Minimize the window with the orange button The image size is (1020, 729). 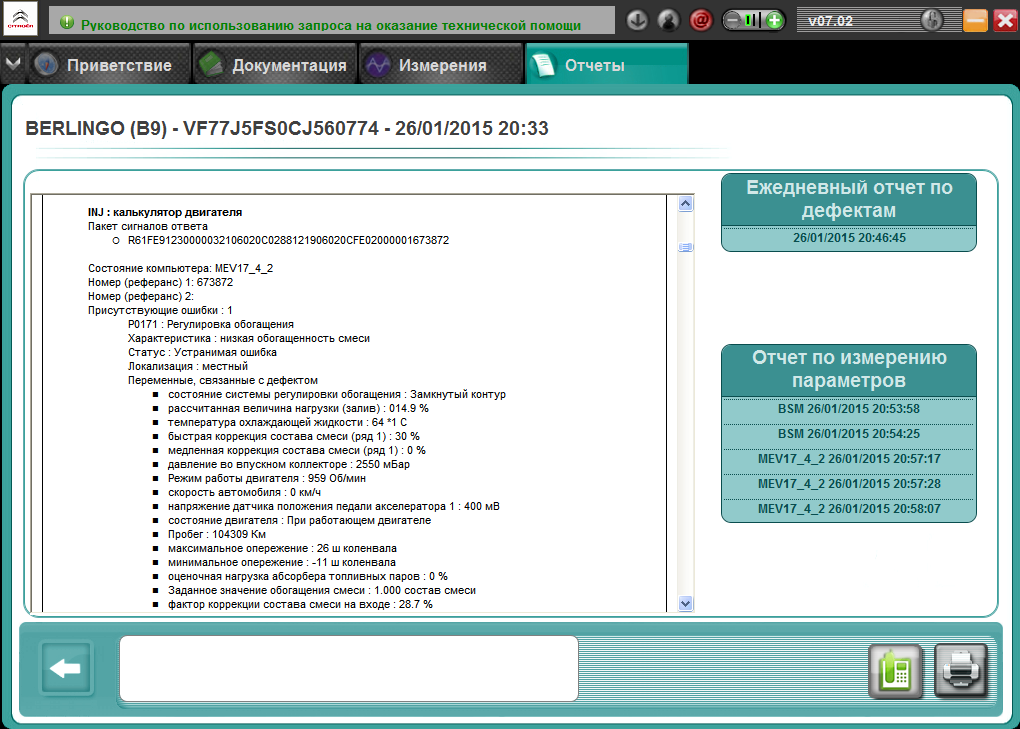pyautogui.click(x=975, y=21)
